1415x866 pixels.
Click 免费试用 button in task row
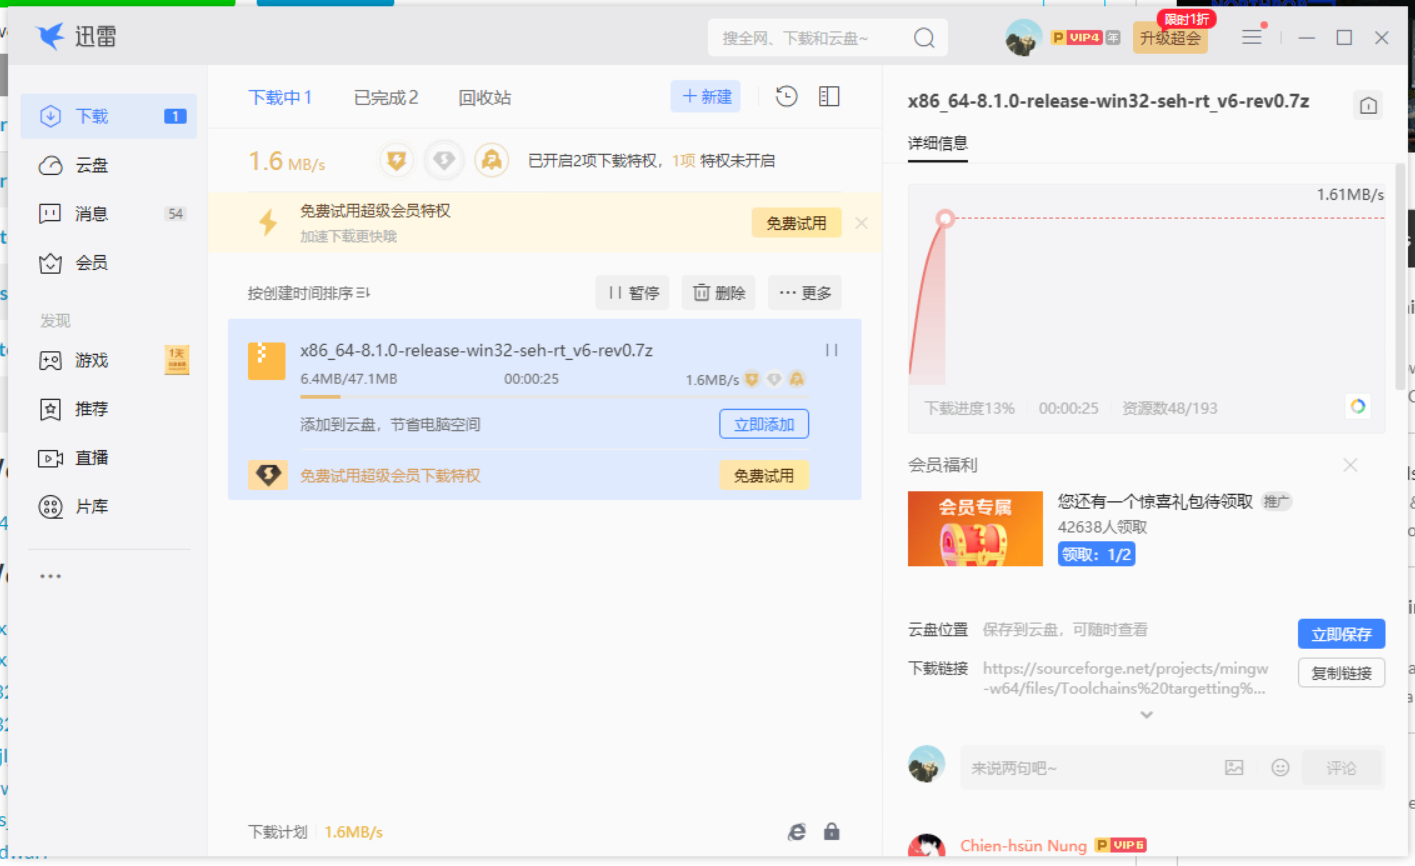764,475
